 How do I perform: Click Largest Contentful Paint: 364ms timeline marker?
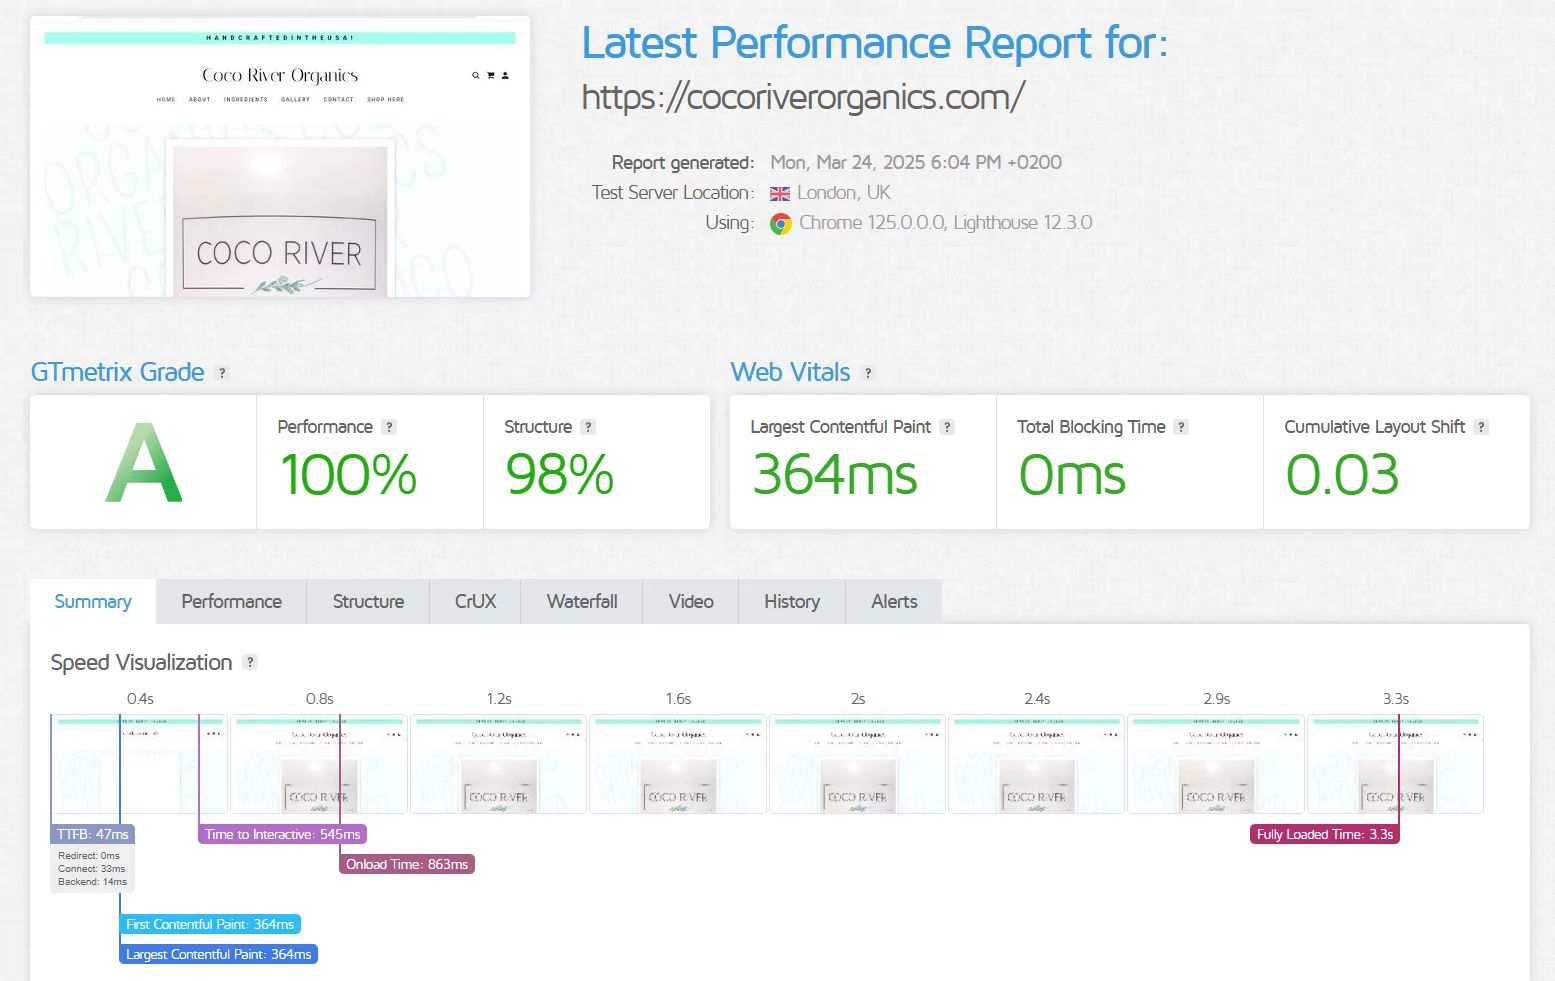pos(219,954)
